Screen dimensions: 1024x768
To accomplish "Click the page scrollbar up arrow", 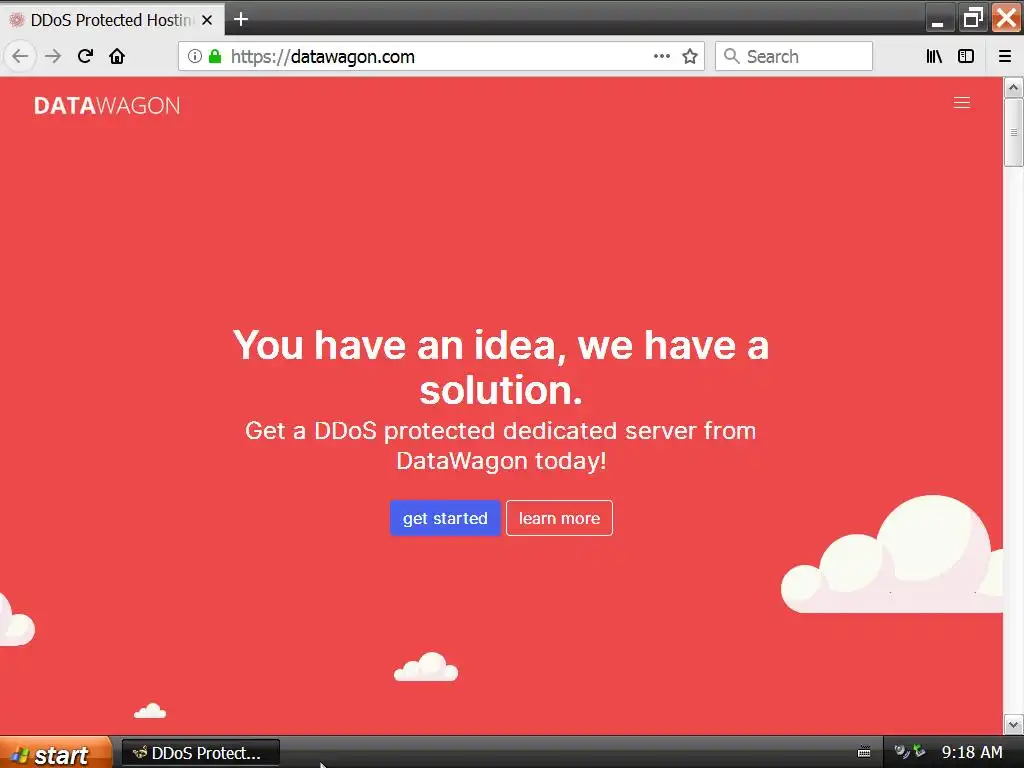I will [x=1013, y=88].
